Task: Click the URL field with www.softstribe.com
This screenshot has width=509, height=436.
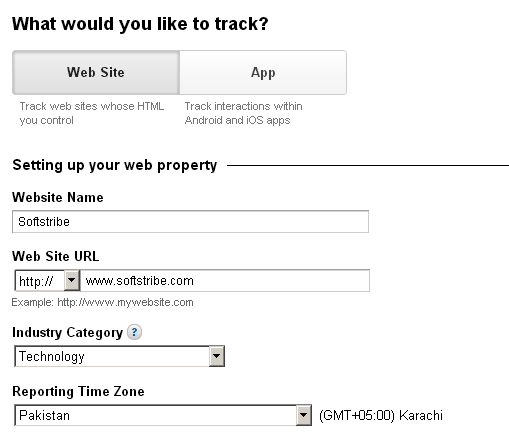Action: point(225,281)
